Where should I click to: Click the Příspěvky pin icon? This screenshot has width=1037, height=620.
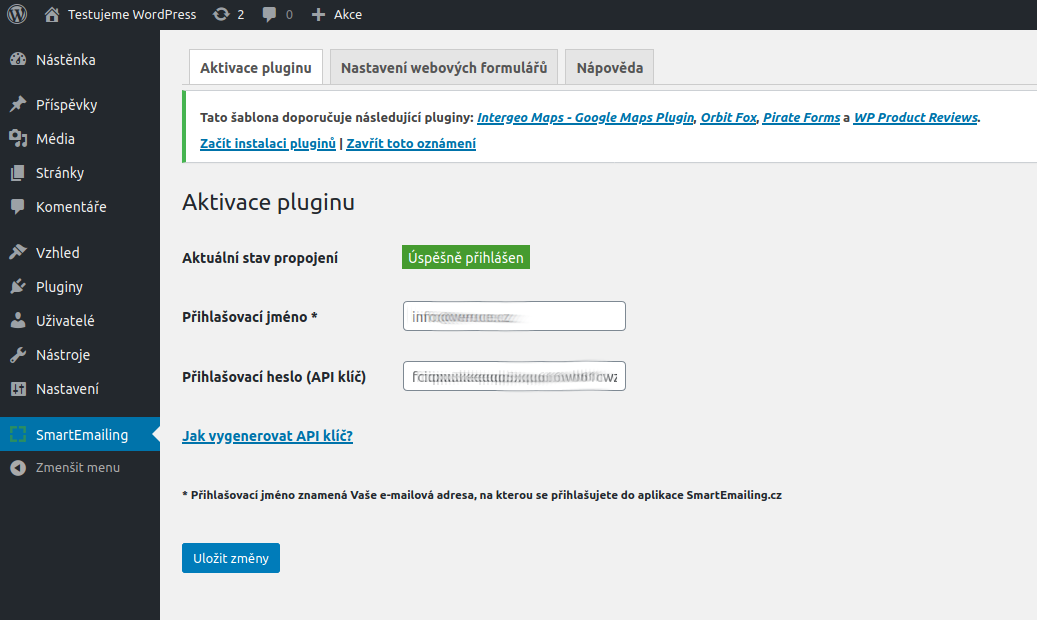(18, 105)
